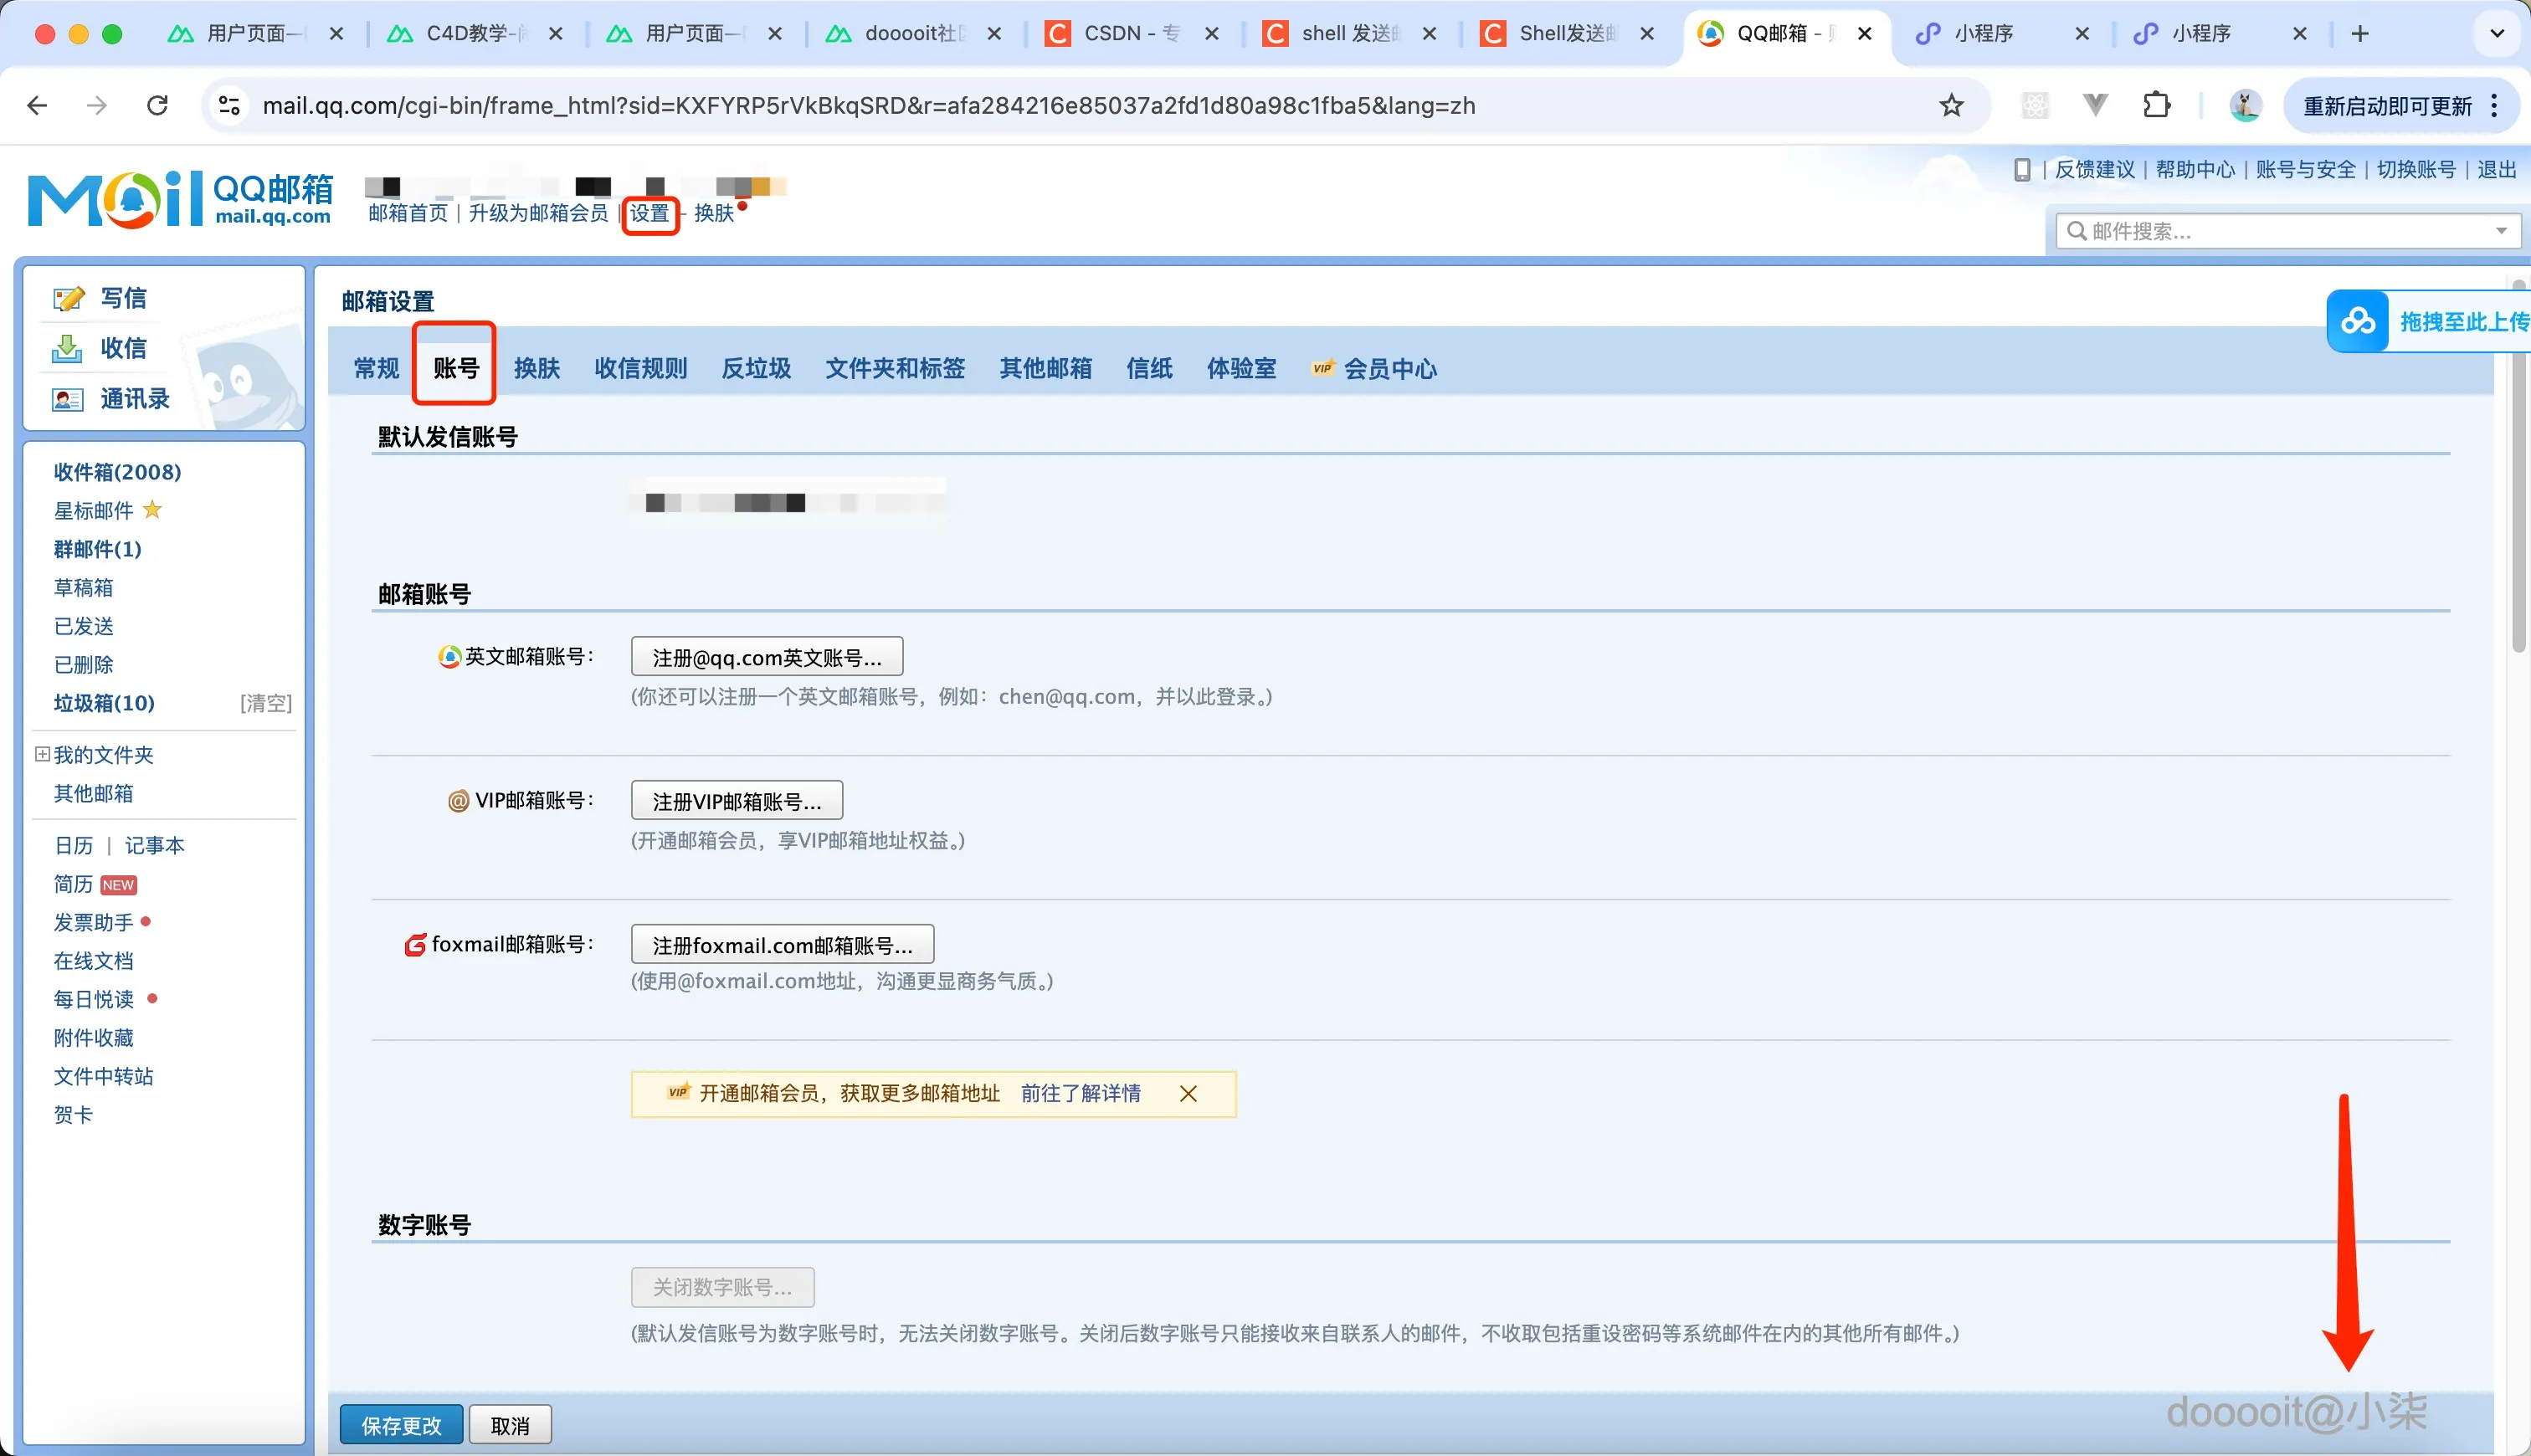Switch to the 信纸 tab

[1147, 368]
